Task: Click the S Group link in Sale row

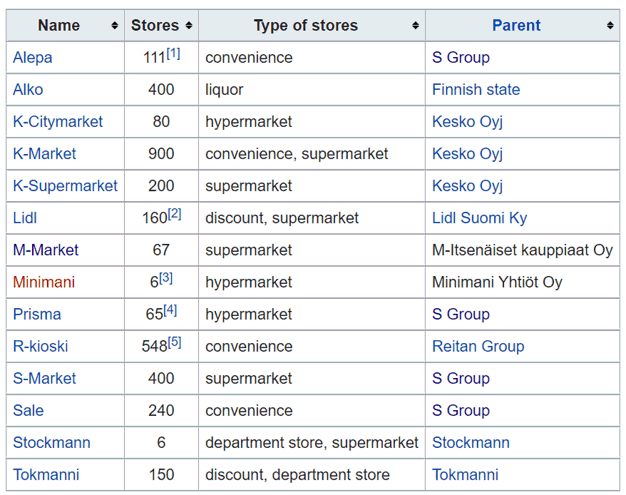Action: [460, 410]
